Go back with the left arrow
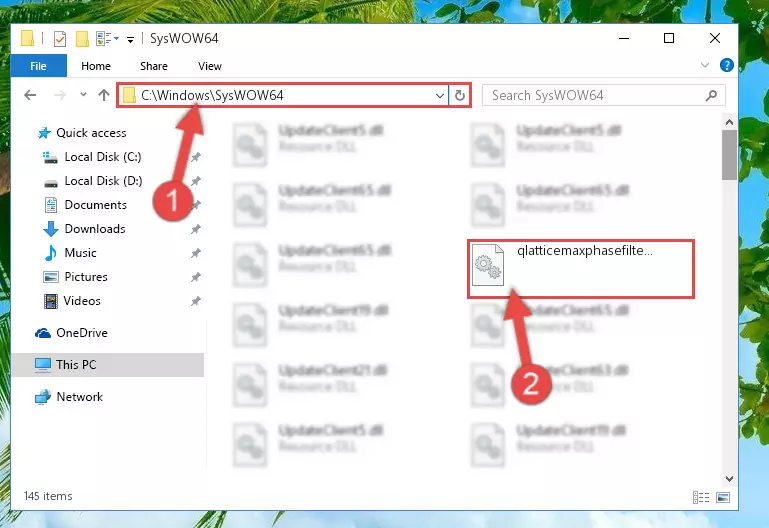The width and height of the screenshot is (769, 528). coord(30,95)
